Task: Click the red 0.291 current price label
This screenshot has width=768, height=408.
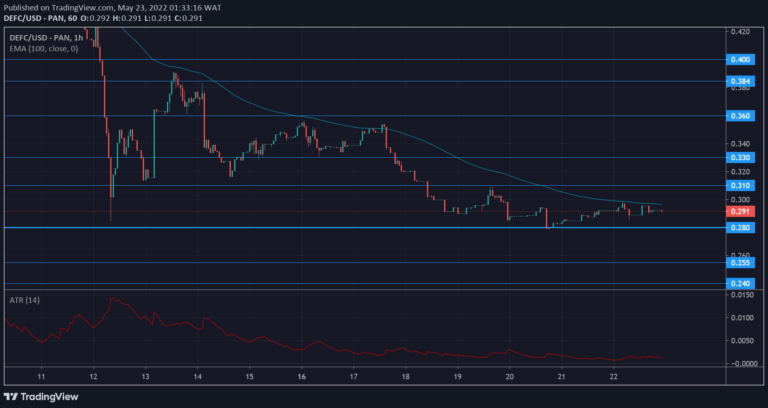Action: pyautogui.click(x=740, y=212)
